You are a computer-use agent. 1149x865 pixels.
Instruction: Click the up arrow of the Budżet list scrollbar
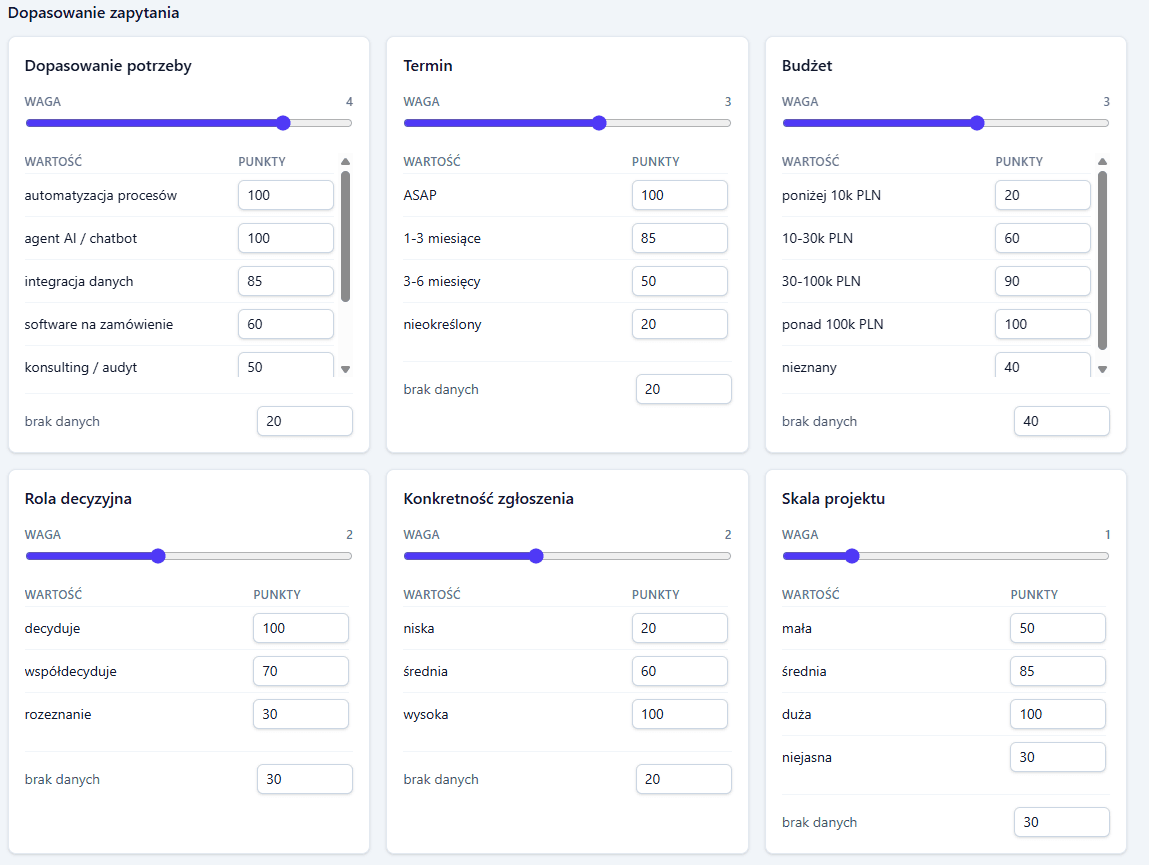pyautogui.click(x=1102, y=161)
